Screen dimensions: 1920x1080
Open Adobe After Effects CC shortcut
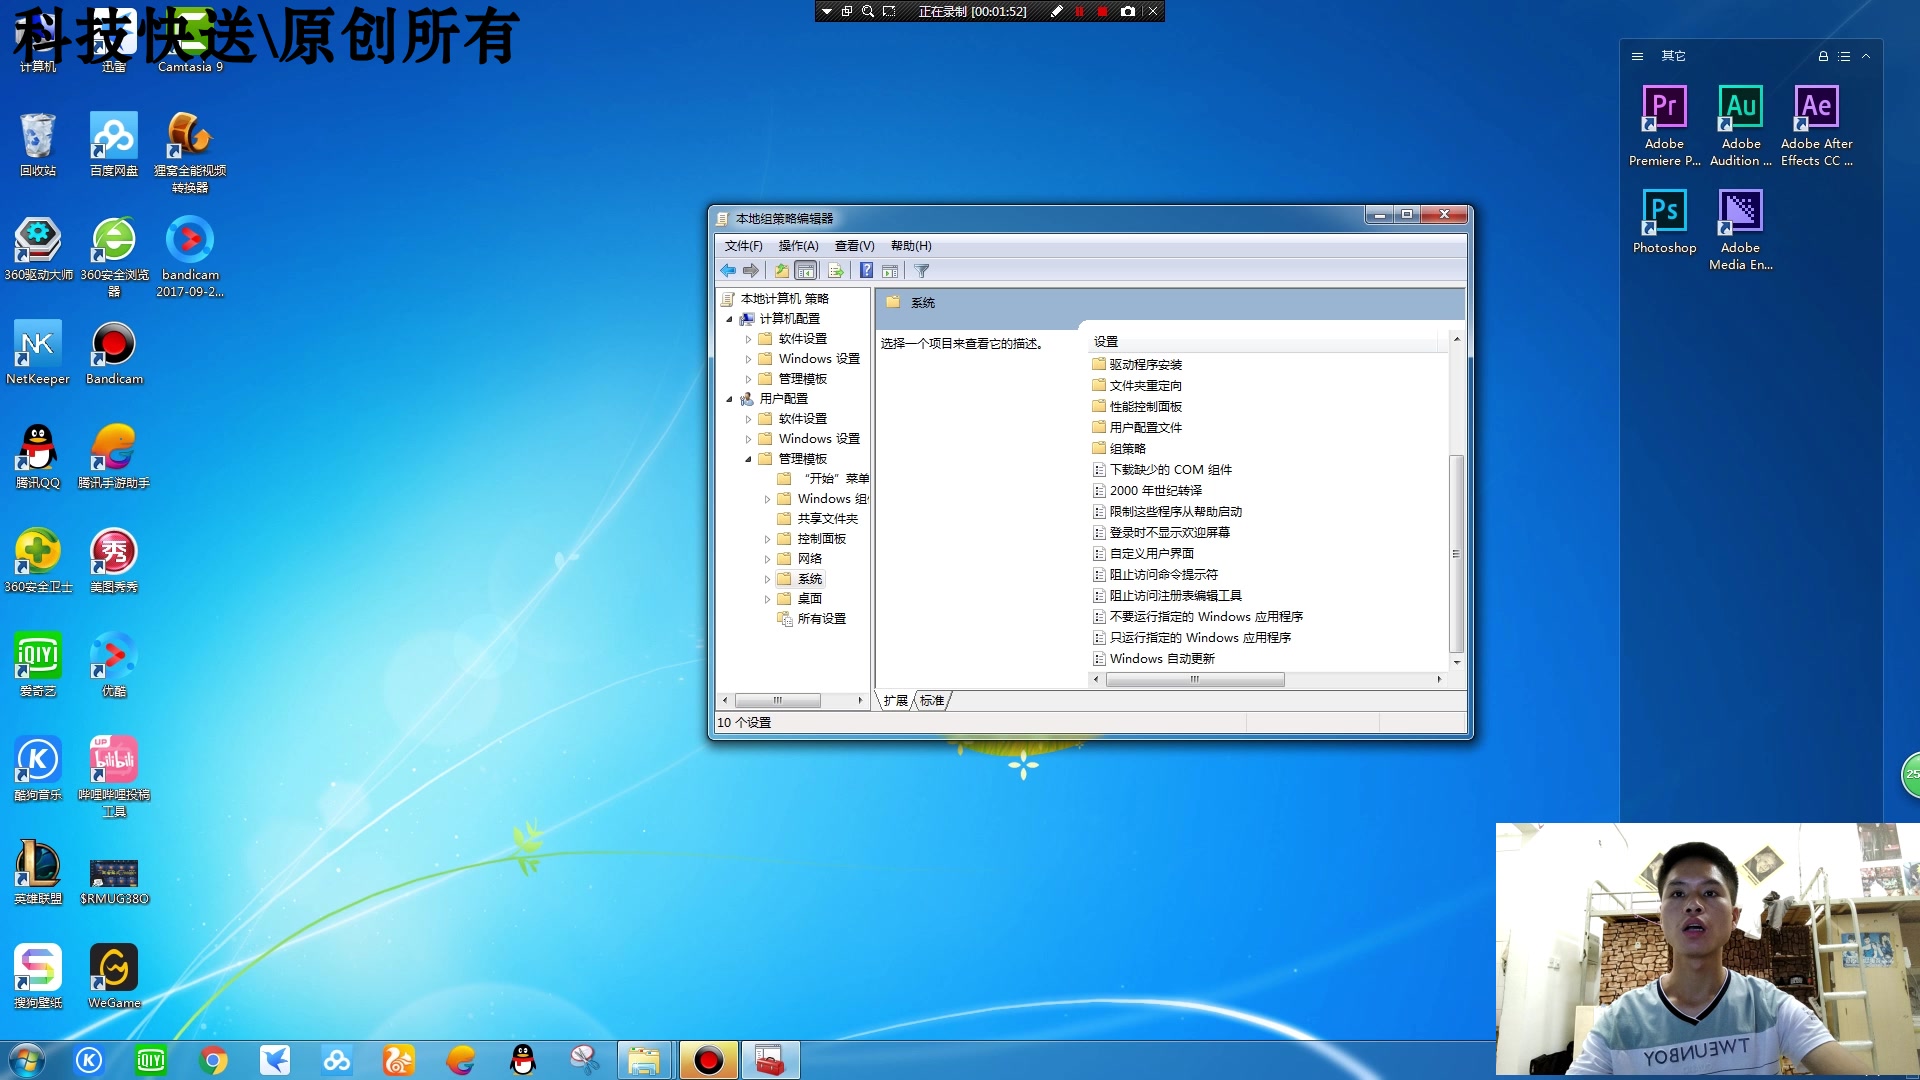[1816, 124]
